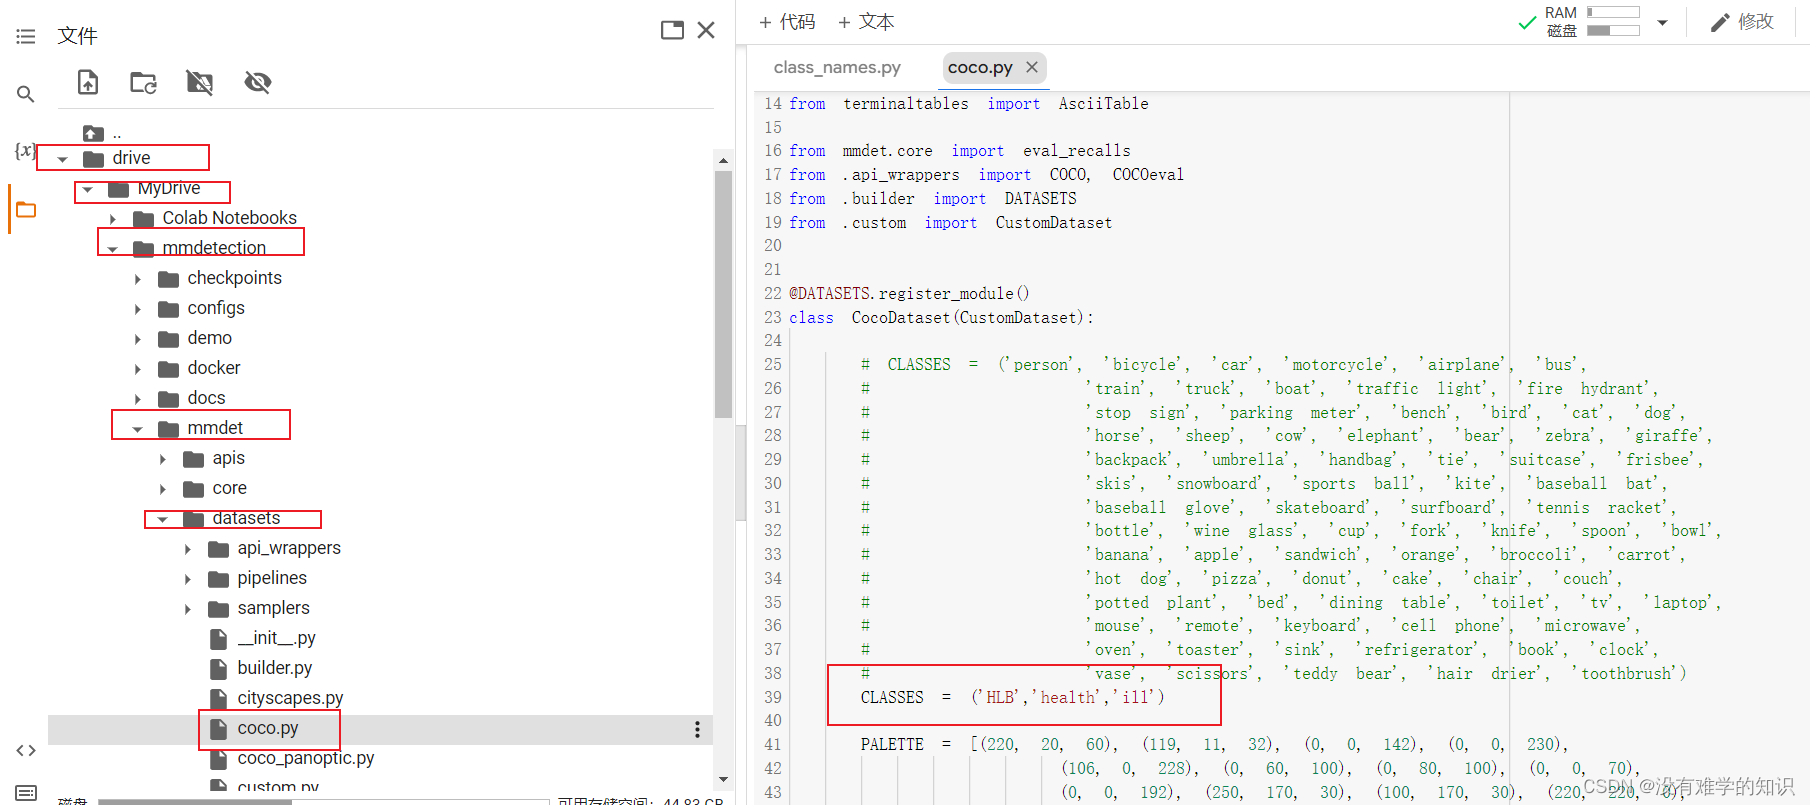Select the Colab Notebooks folder name
Image resolution: width=1810 pixels, height=805 pixels.
tap(230, 218)
